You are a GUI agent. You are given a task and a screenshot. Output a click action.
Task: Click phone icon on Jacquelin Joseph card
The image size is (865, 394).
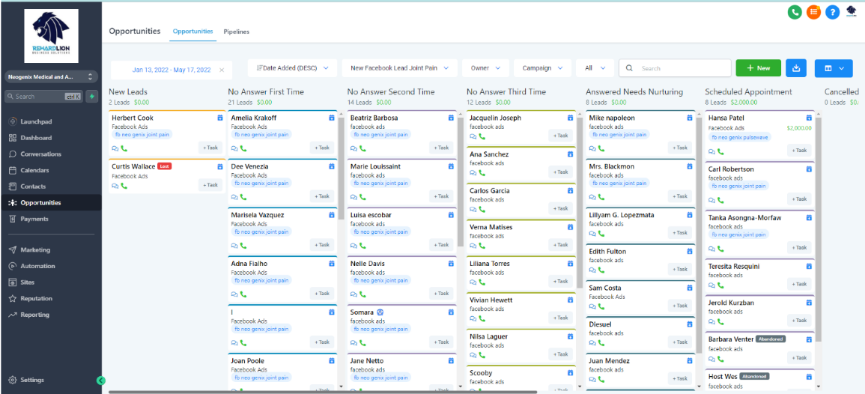(x=482, y=136)
